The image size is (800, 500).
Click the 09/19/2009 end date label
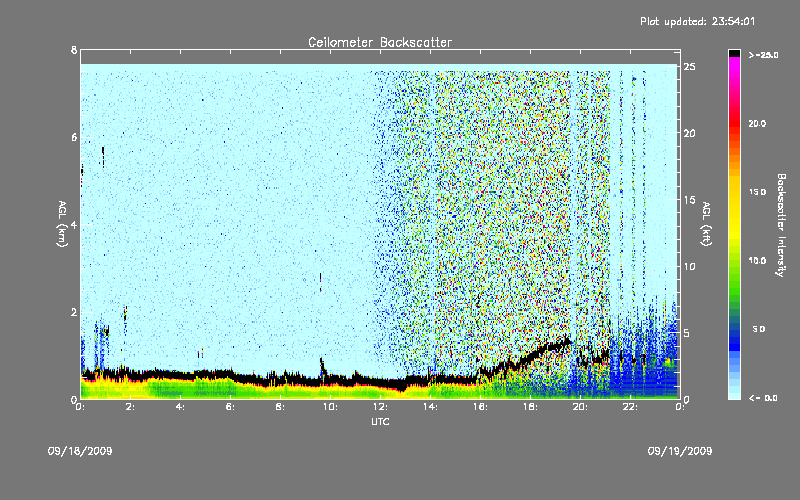pos(680,451)
